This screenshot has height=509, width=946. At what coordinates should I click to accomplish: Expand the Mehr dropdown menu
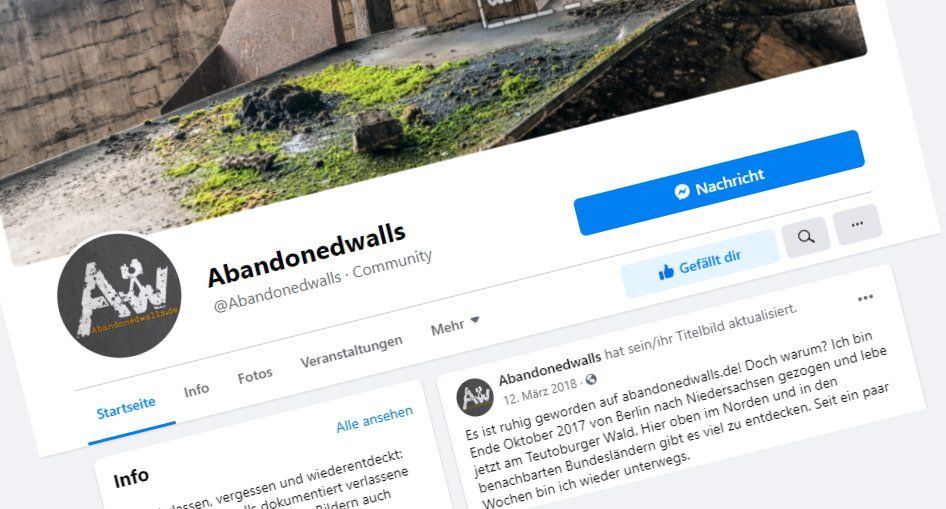point(455,326)
